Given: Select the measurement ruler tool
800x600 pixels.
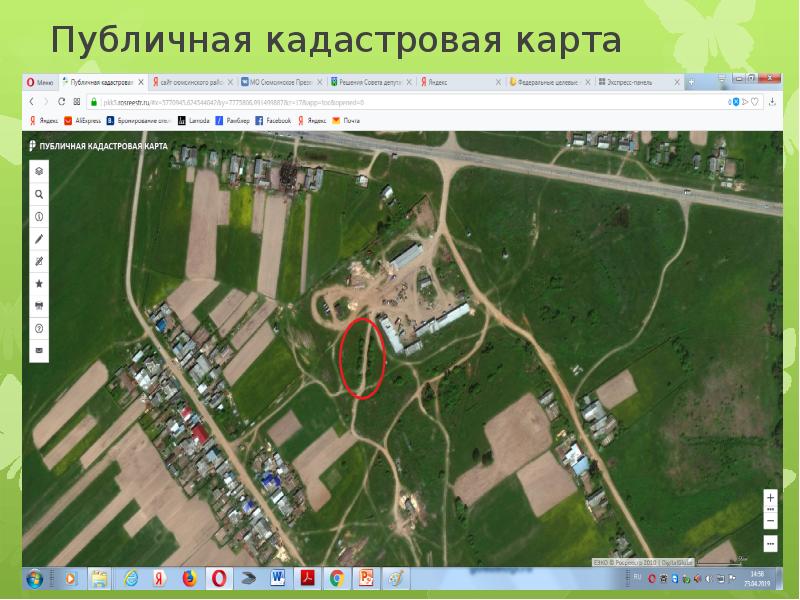Looking at the screenshot, I should (39, 260).
